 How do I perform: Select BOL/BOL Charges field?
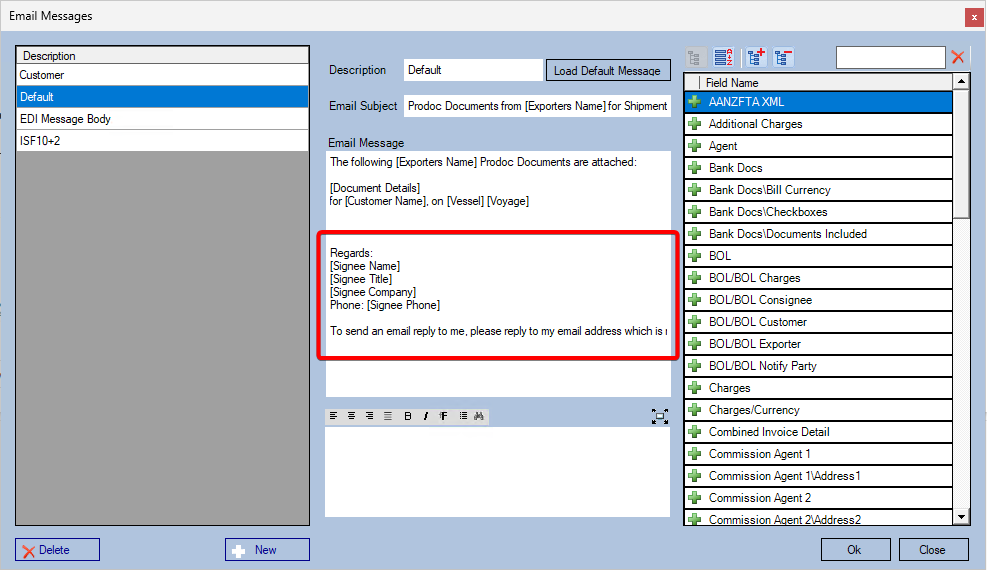(818, 278)
